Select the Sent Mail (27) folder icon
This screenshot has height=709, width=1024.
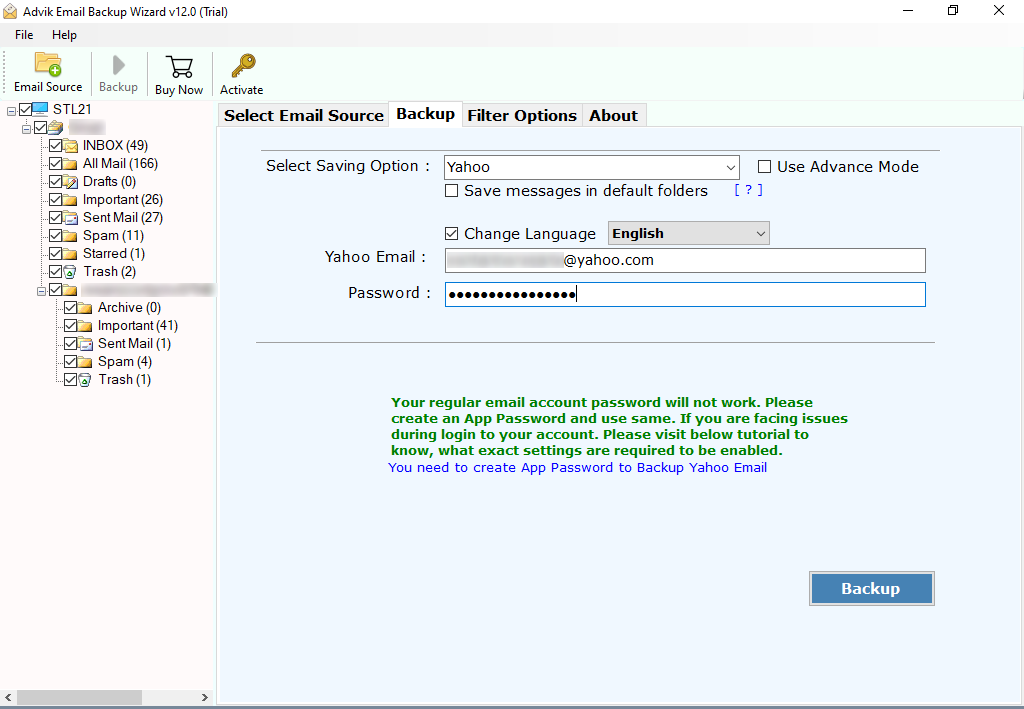click(x=70, y=217)
